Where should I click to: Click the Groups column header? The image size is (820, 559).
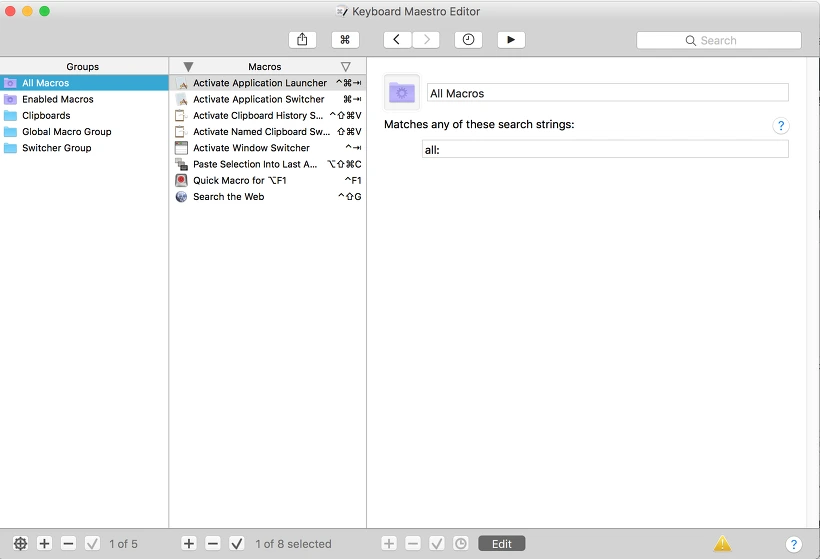83,66
